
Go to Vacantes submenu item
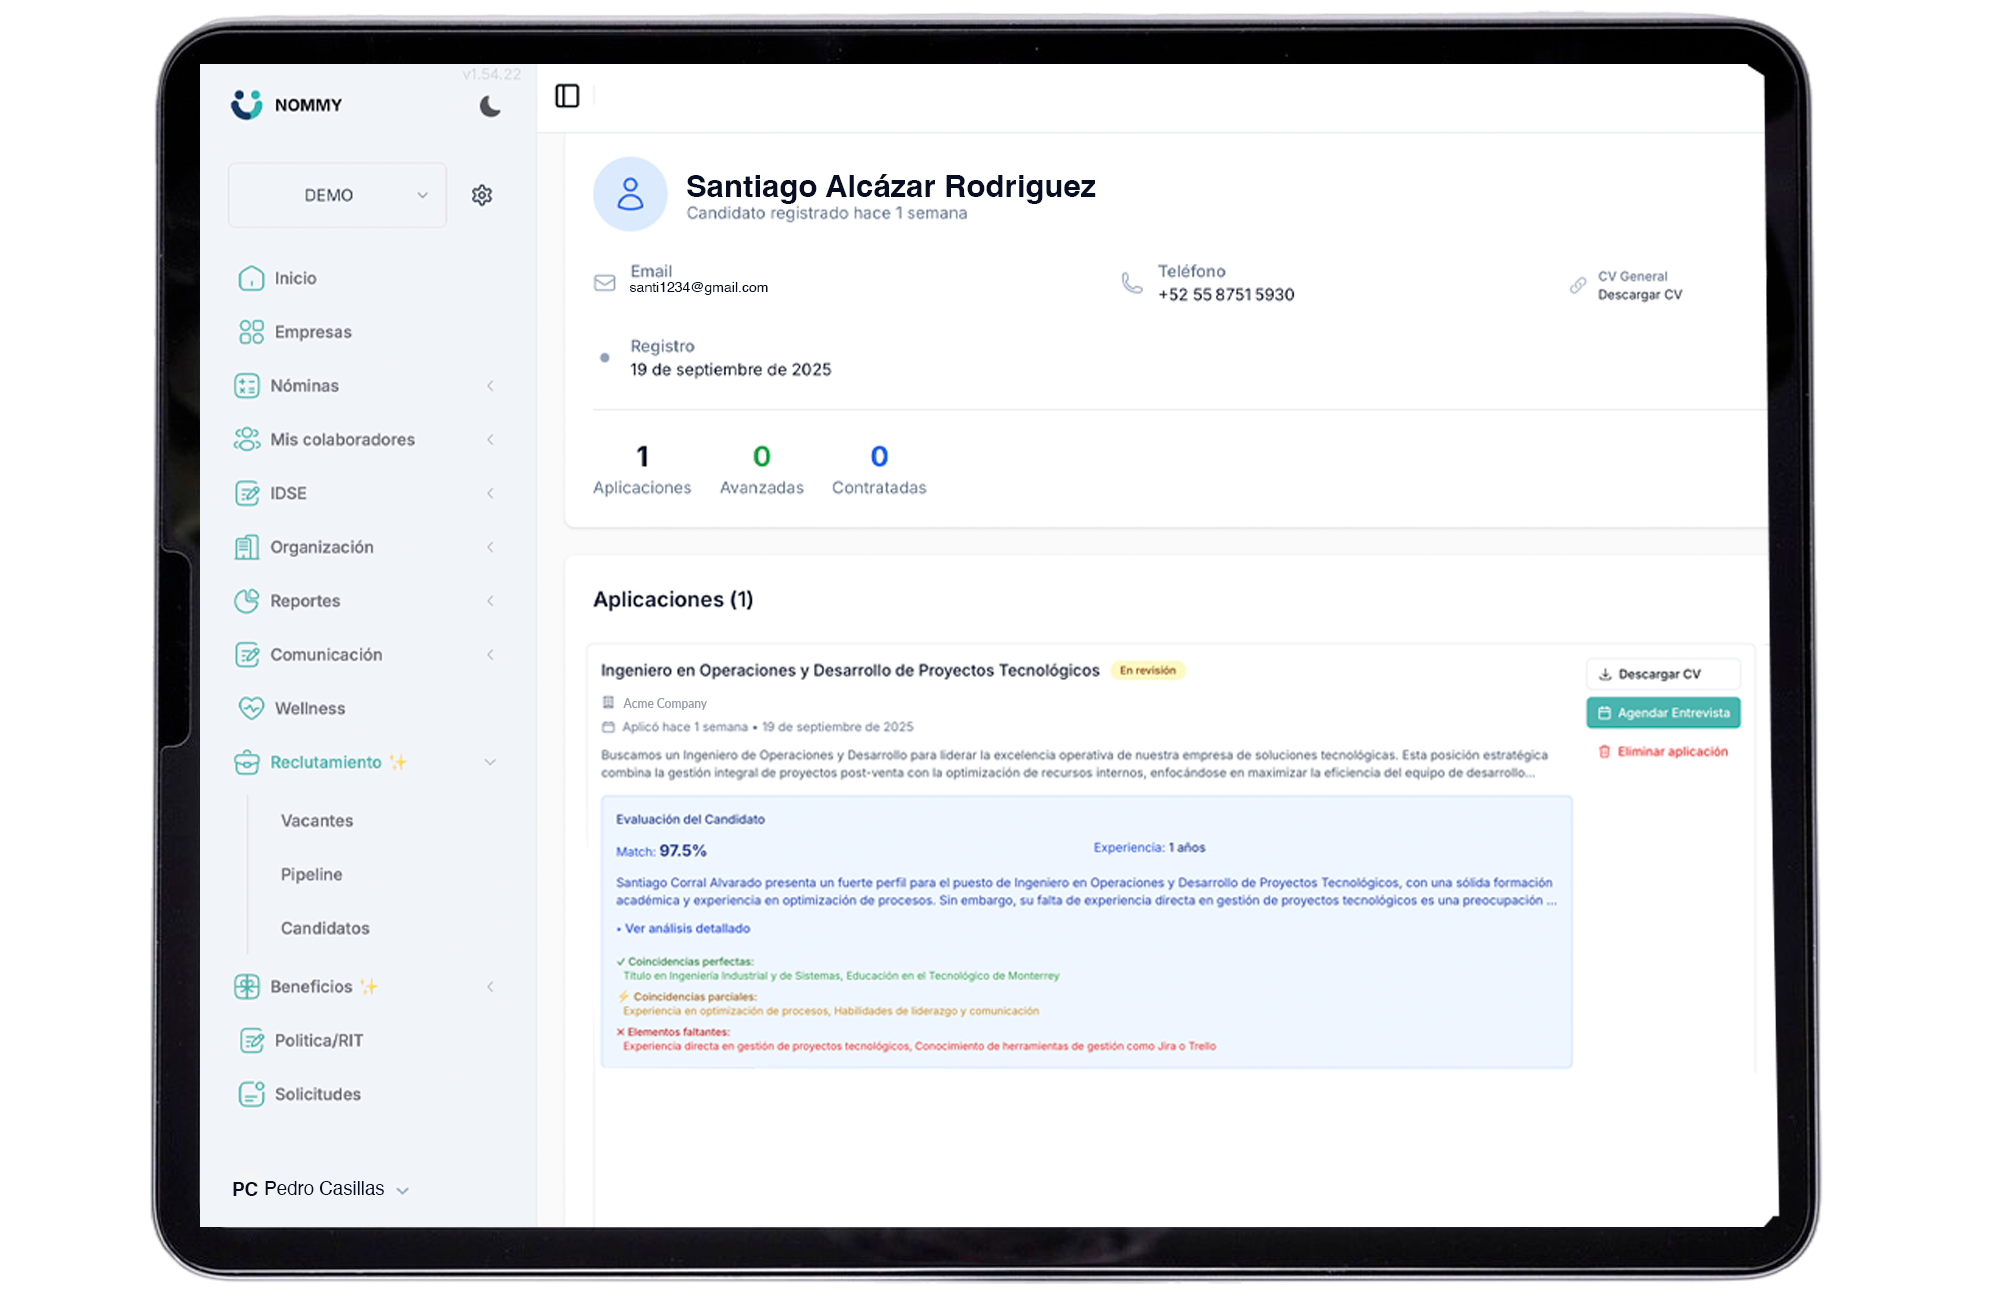[317, 821]
